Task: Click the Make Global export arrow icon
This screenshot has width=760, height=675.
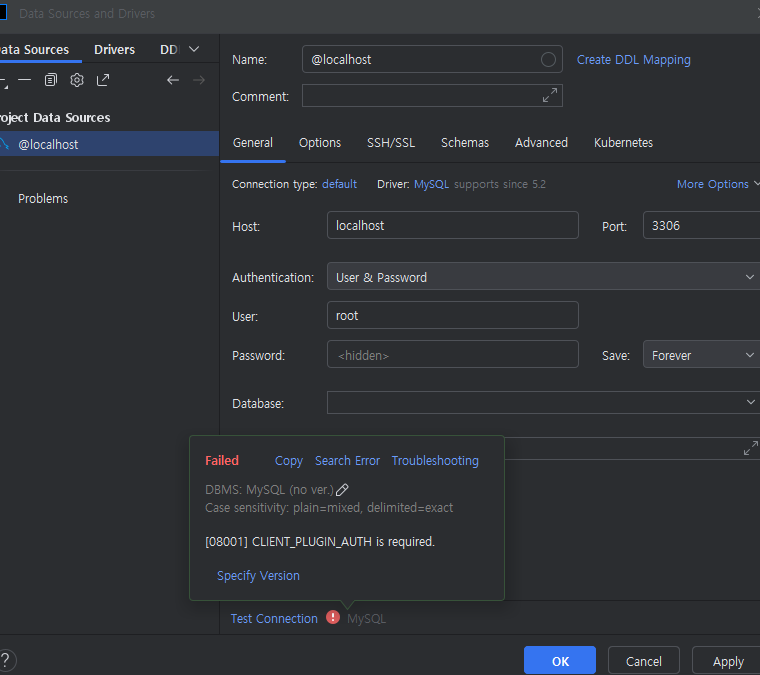Action: click(103, 80)
